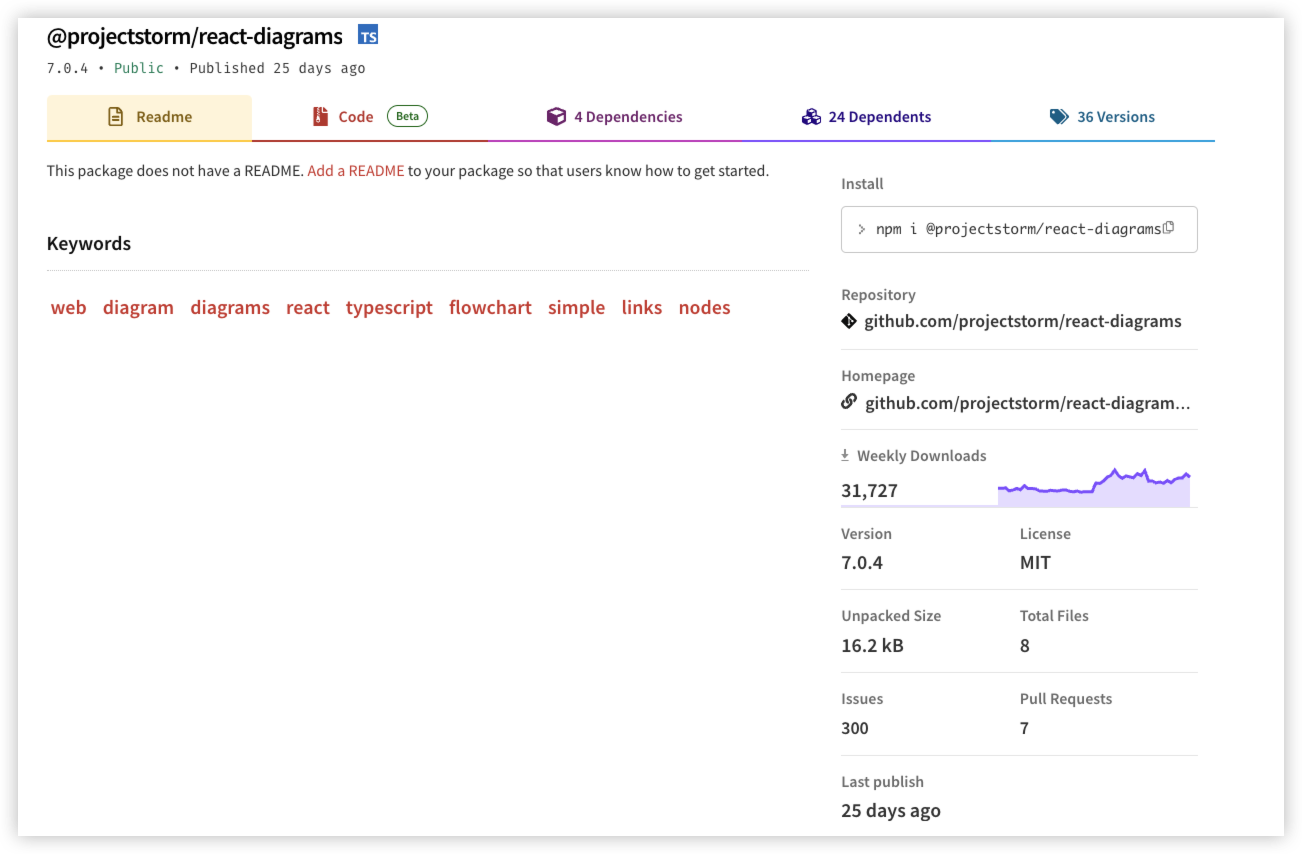The image size is (1302, 854).
Task: Open the nodes keyword link
Action: (704, 308)
